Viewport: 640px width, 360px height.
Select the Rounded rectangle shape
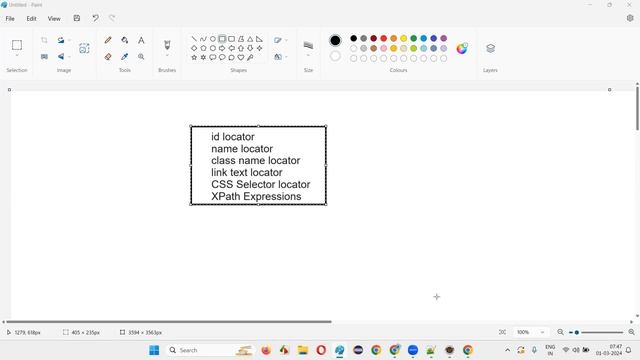231,39
